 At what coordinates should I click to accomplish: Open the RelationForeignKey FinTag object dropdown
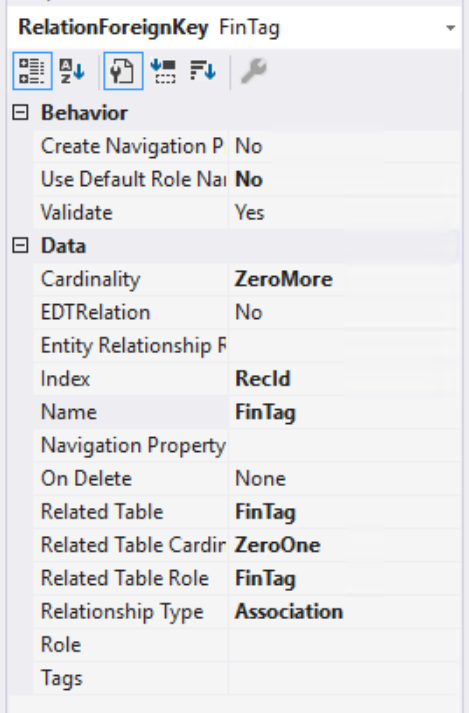pyautogui.click(x=450, y=28)
